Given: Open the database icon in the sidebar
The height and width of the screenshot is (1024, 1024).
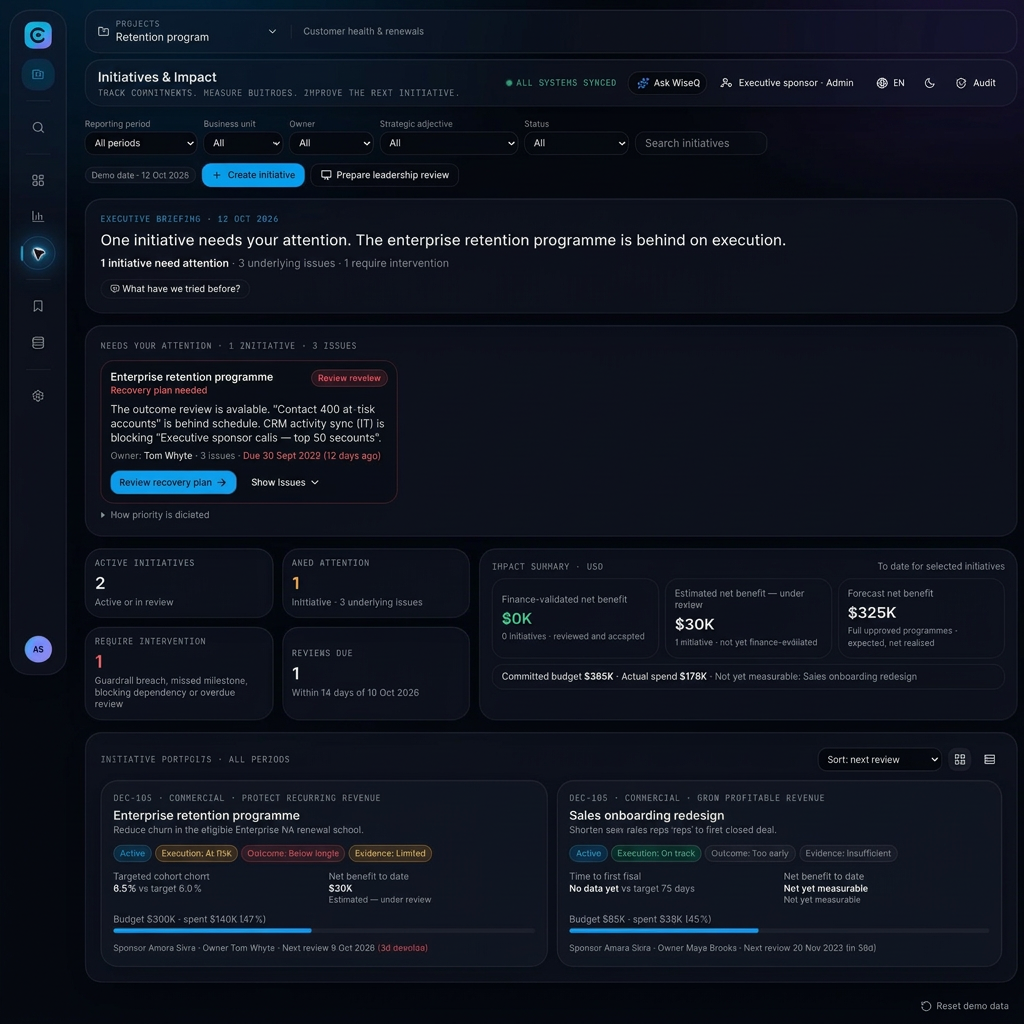Looking at the screenshot, I should pyautogui.click(x=38, y=343).
